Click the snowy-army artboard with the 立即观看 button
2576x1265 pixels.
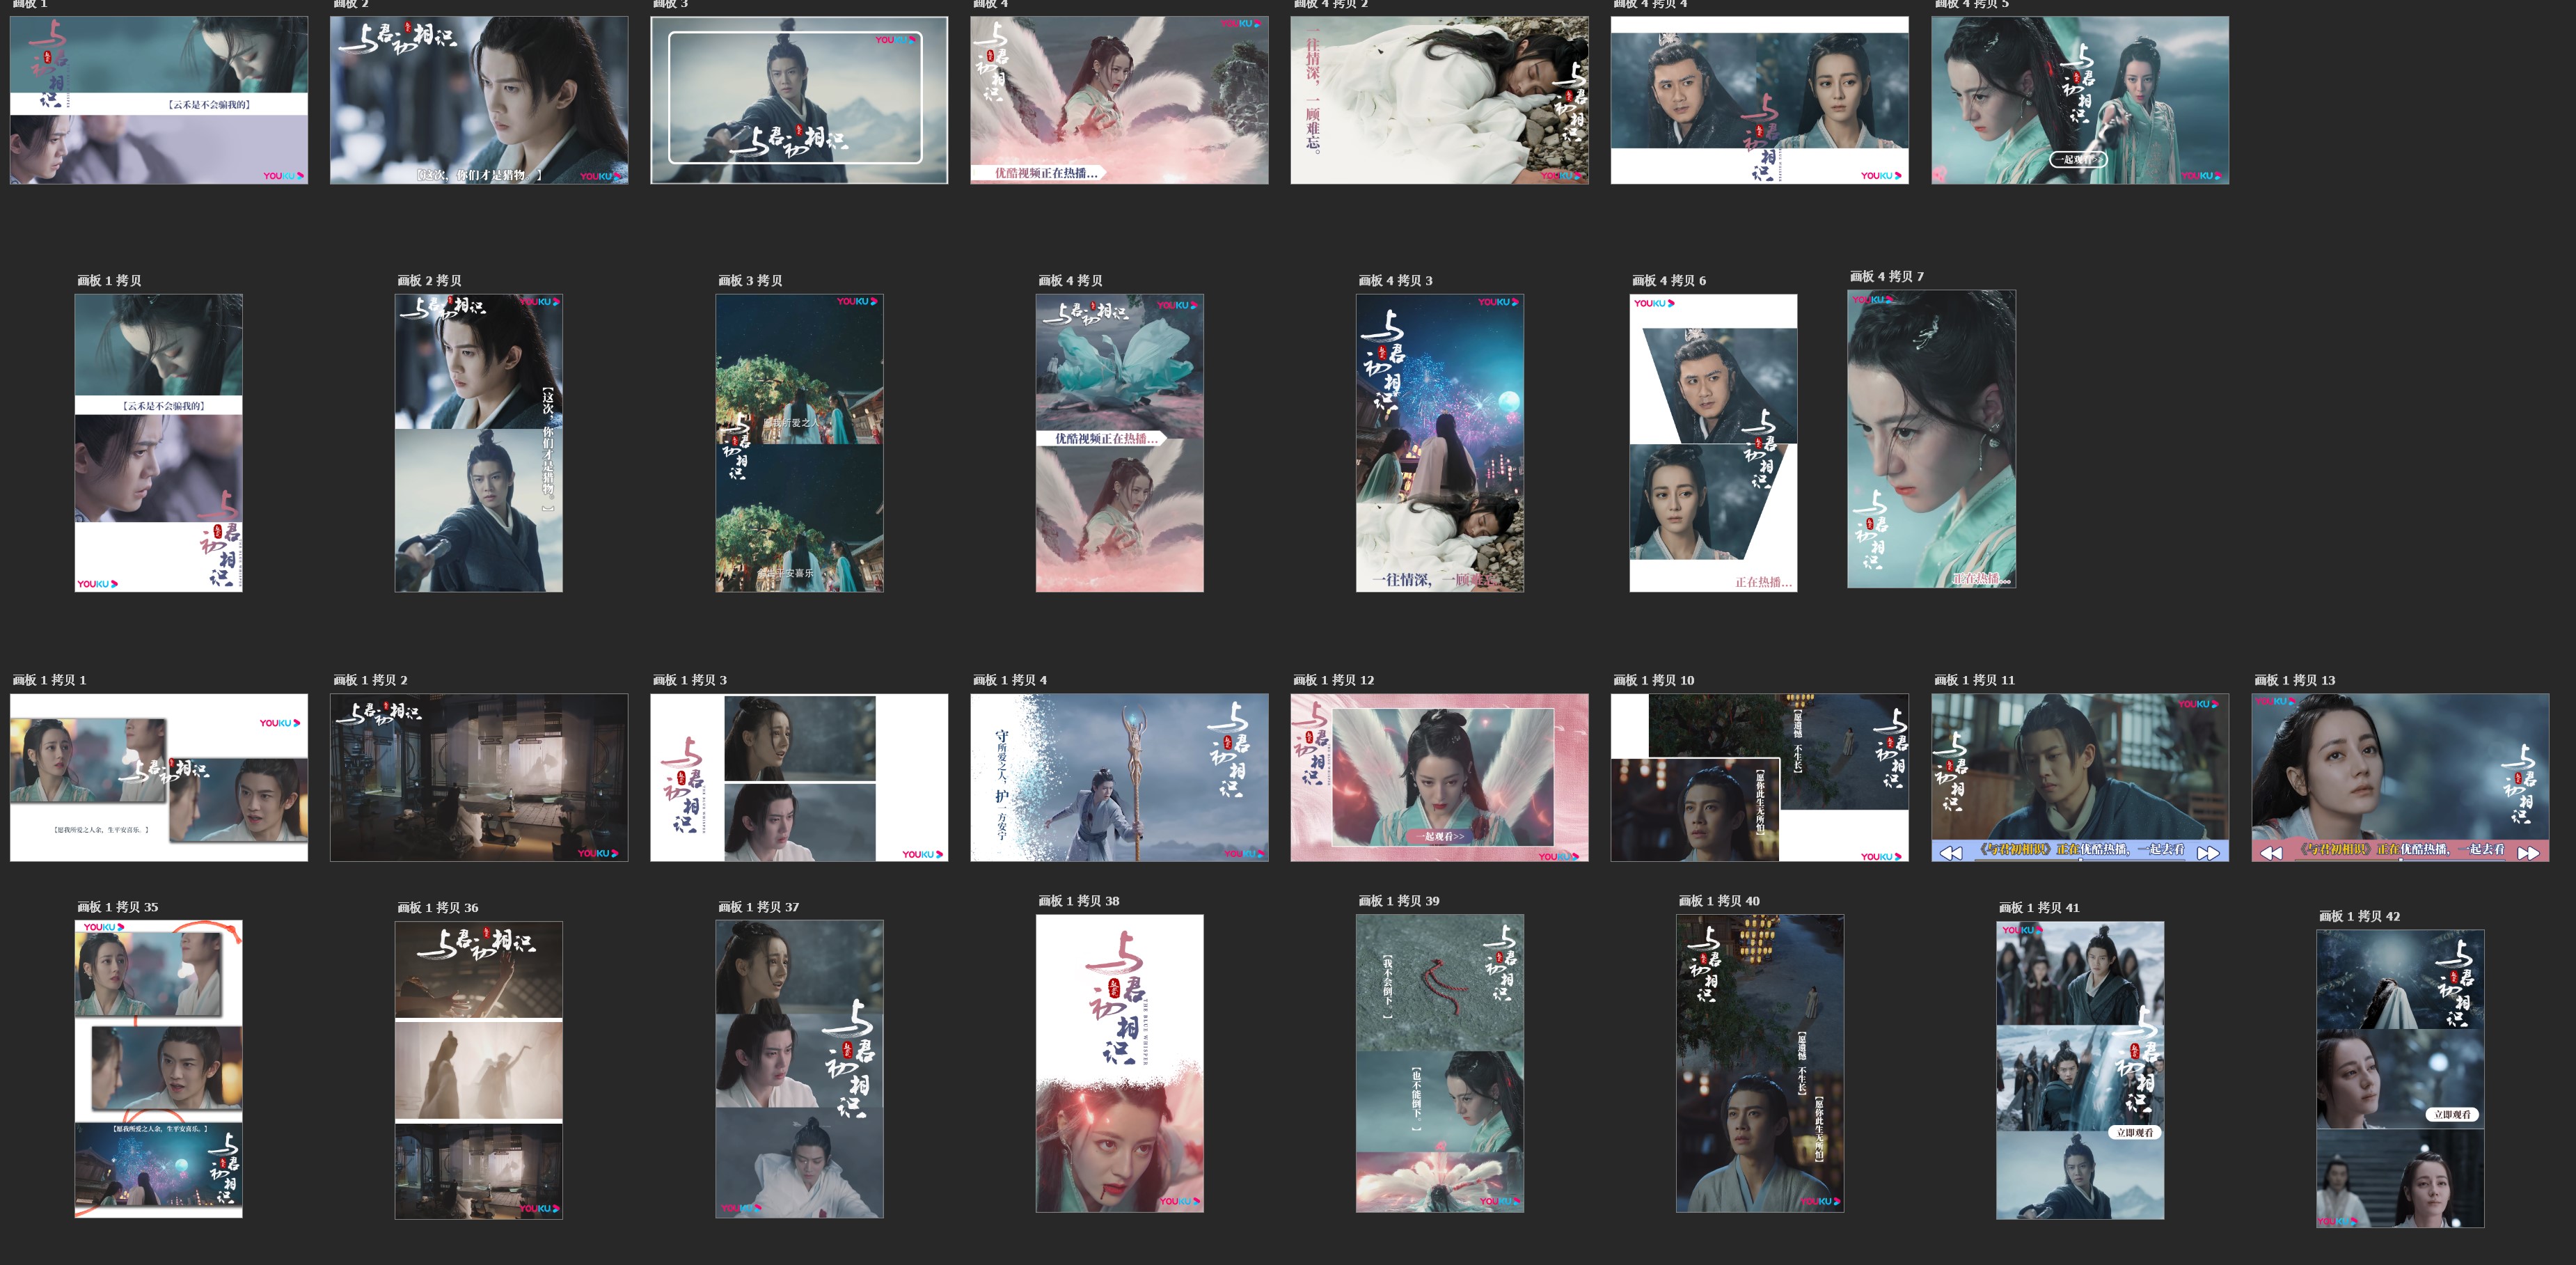2080,1070
